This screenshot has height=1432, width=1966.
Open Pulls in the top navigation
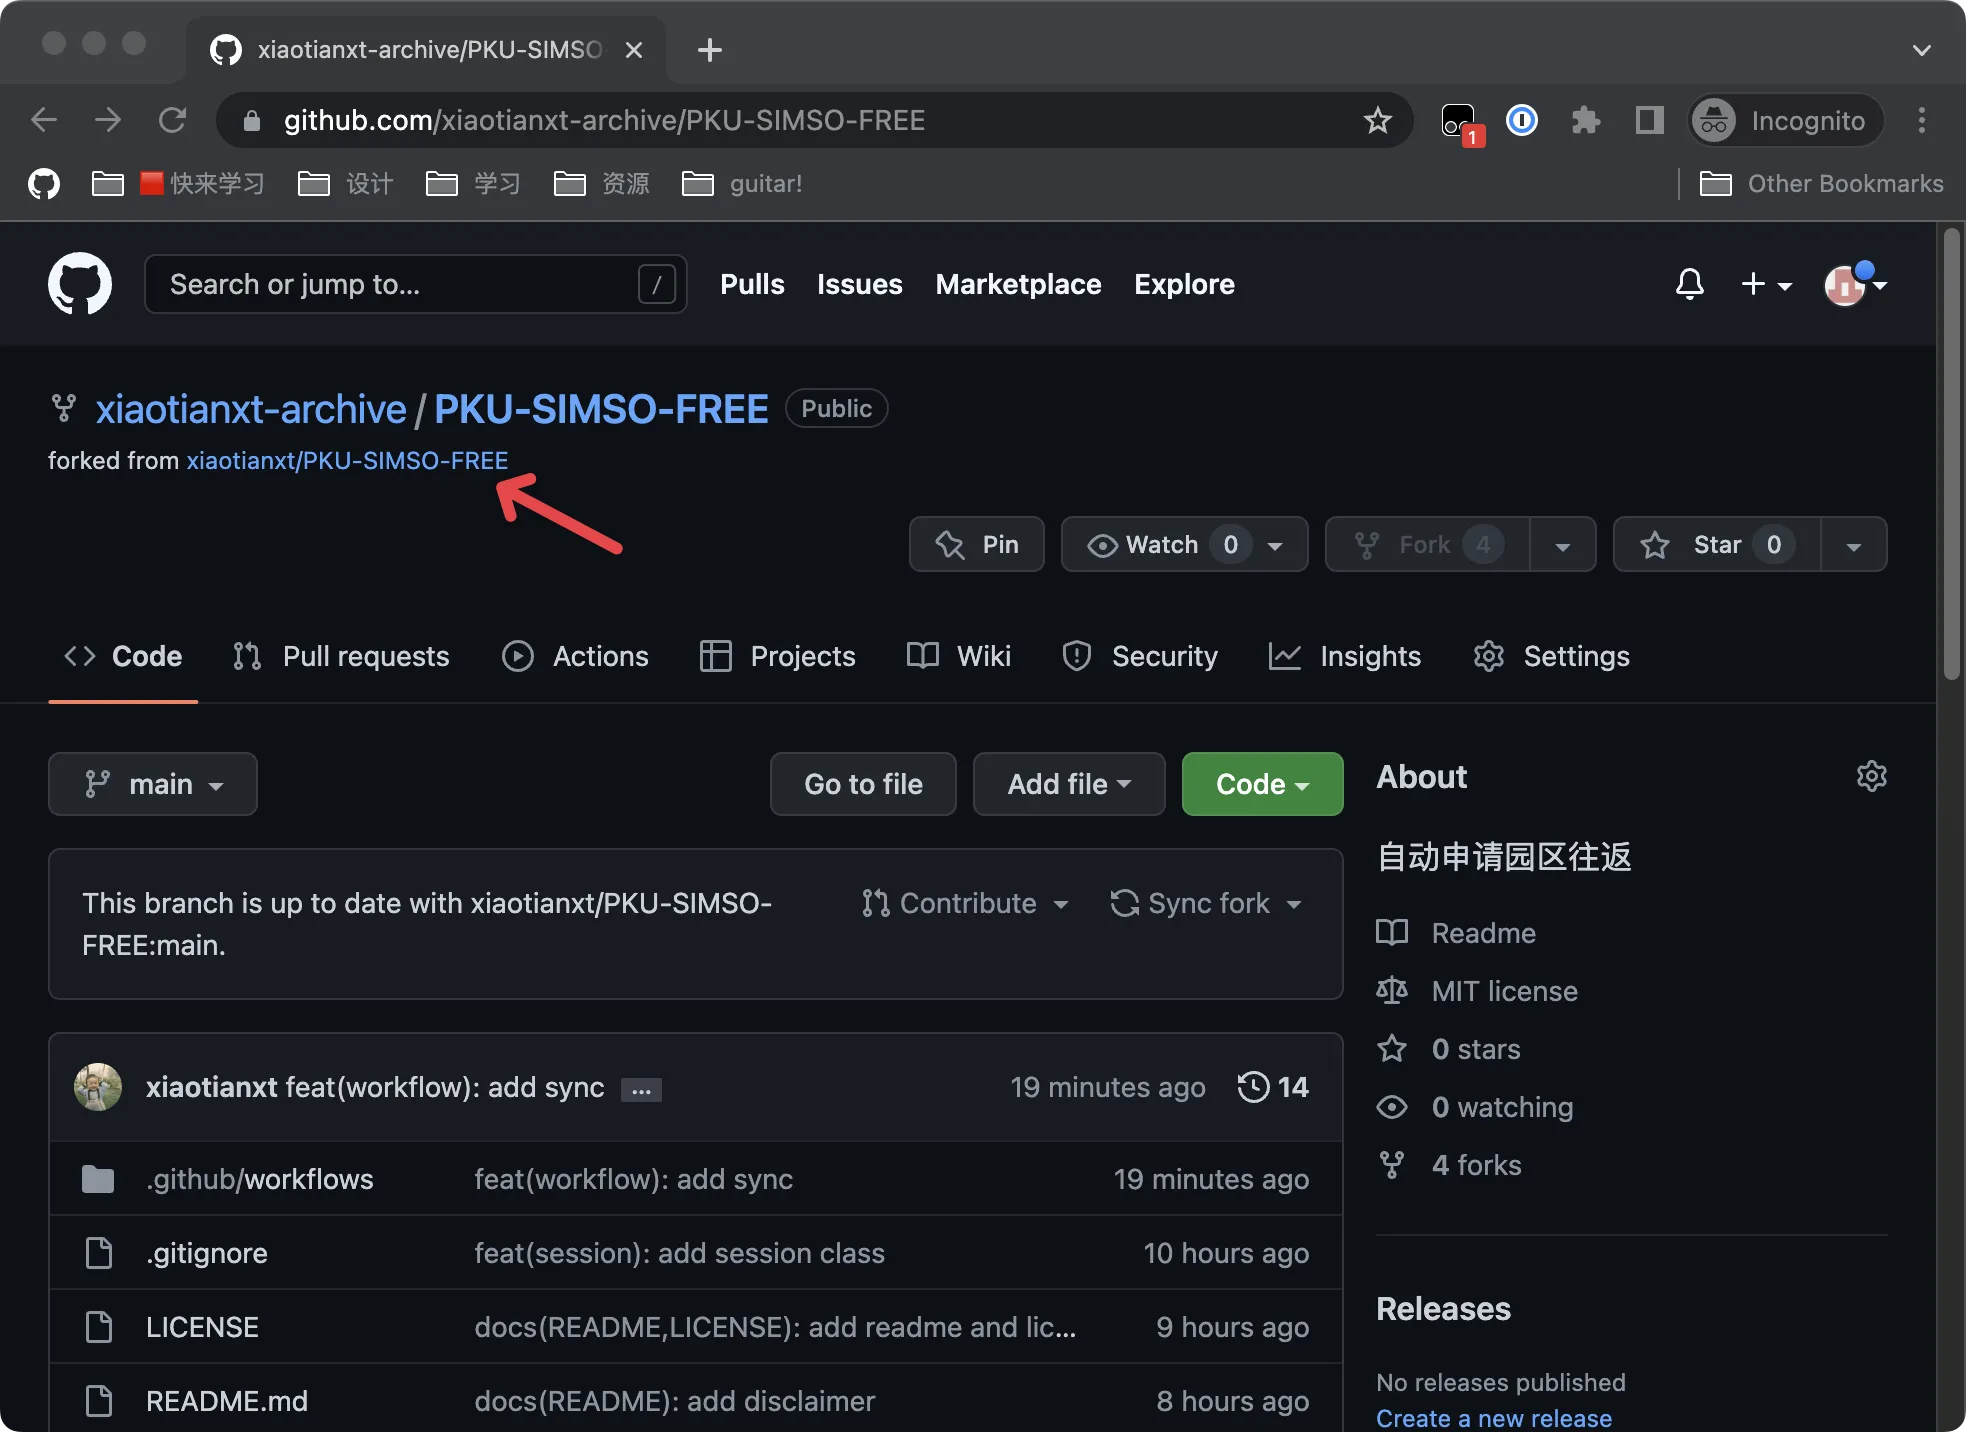[x=752, y=285]
